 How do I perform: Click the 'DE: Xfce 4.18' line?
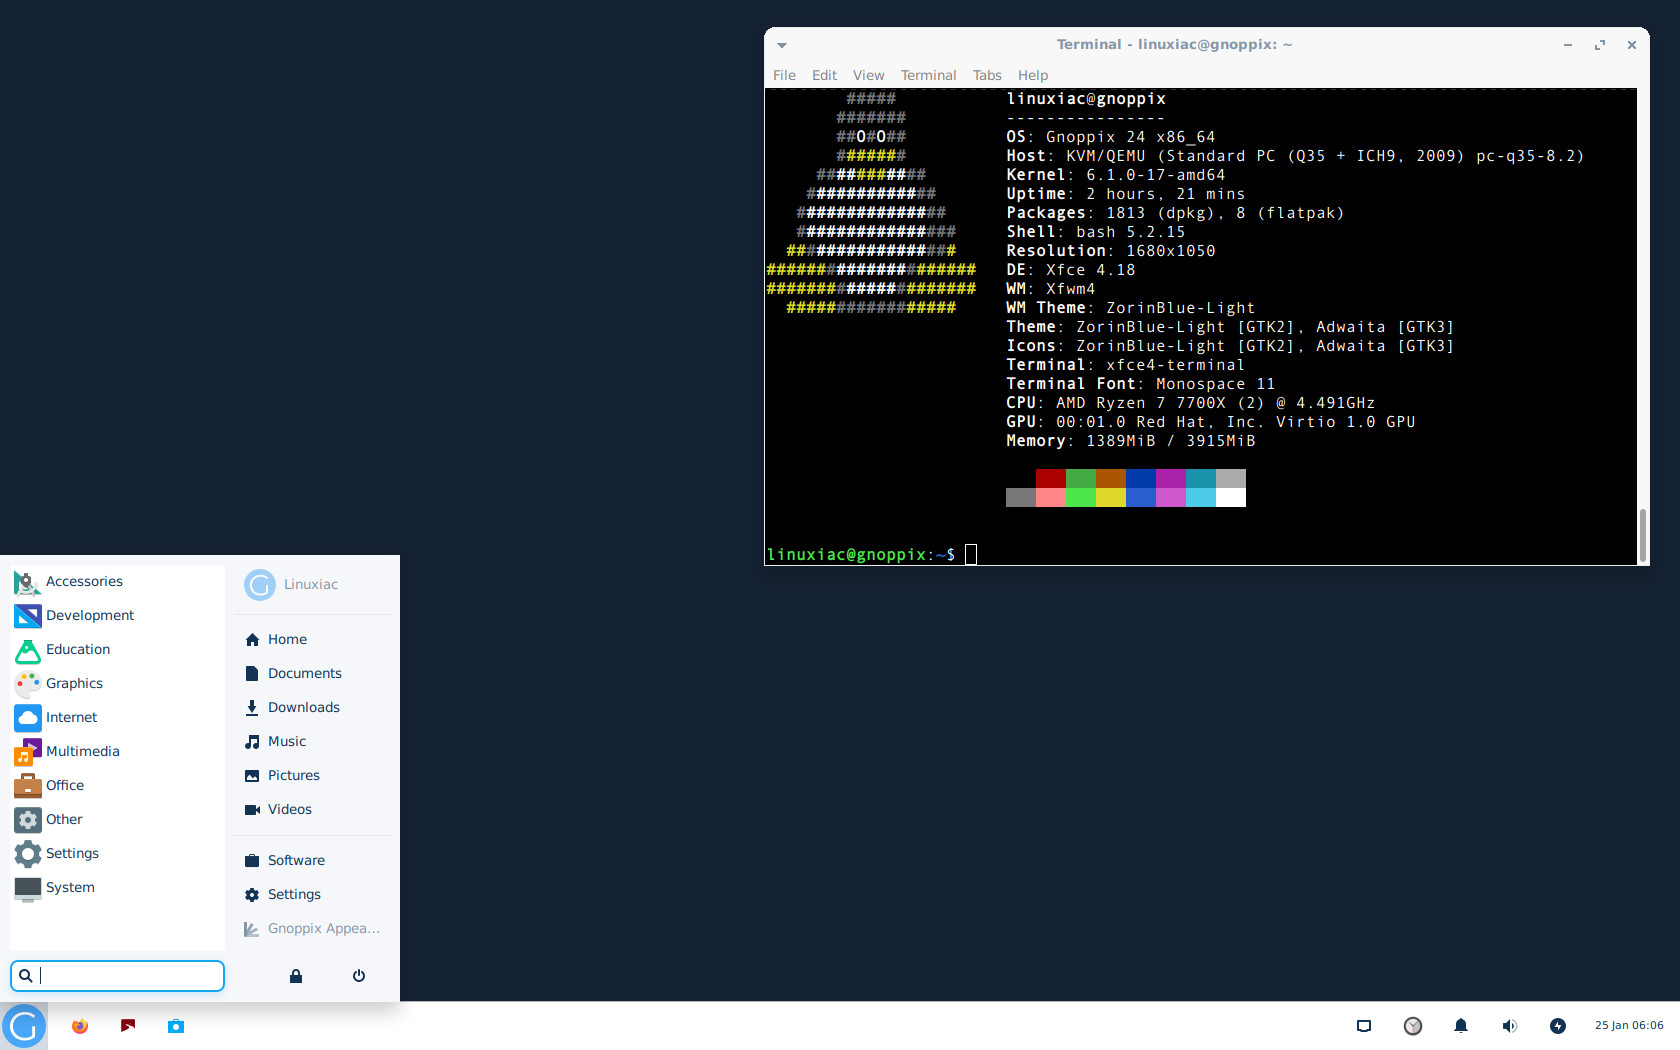[1070, 270]
